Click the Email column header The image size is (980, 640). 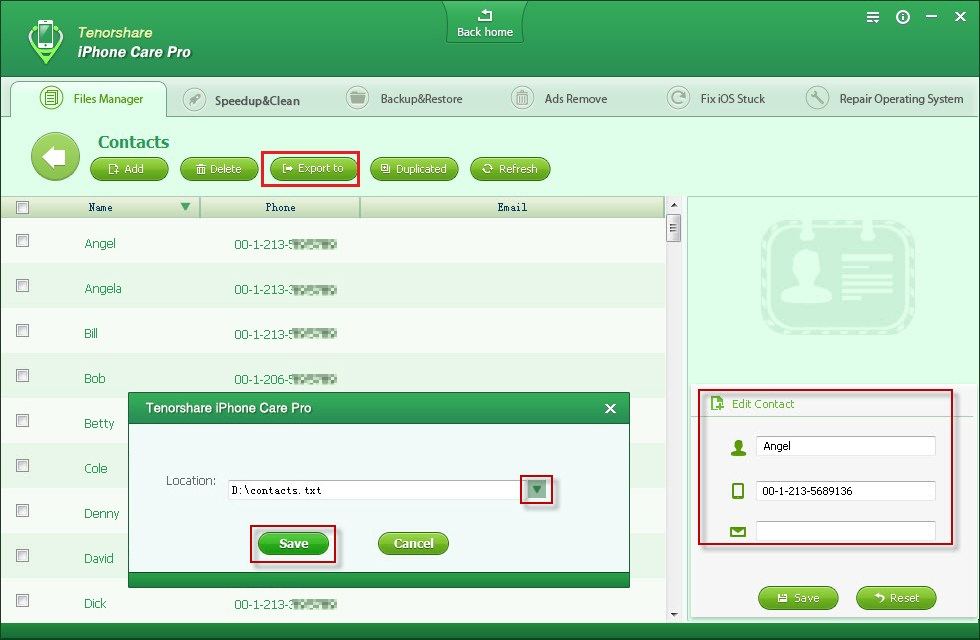pyautogui.click(x=512, y=208)
